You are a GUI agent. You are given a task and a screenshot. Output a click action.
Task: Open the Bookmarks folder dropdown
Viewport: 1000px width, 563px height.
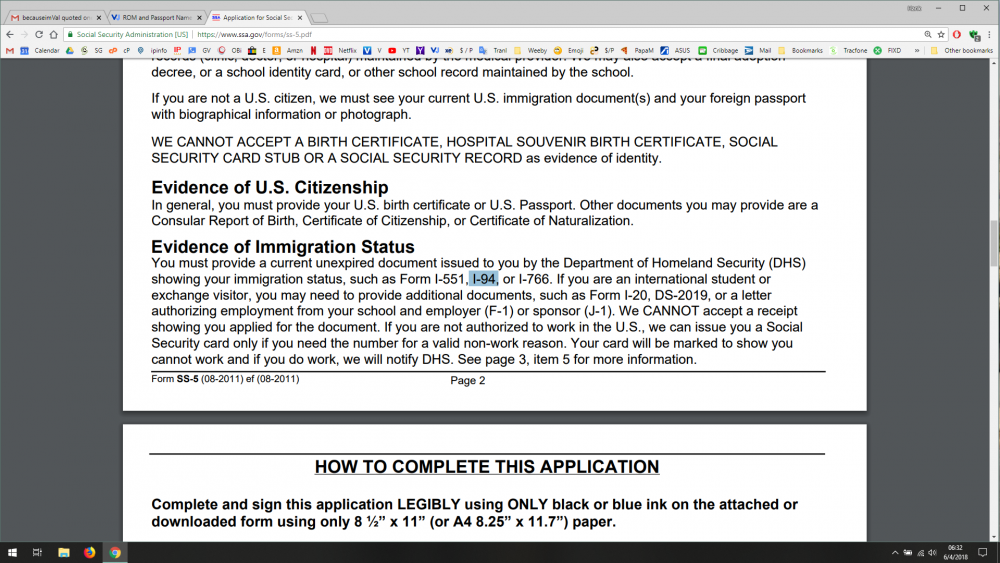click(800, 50)
